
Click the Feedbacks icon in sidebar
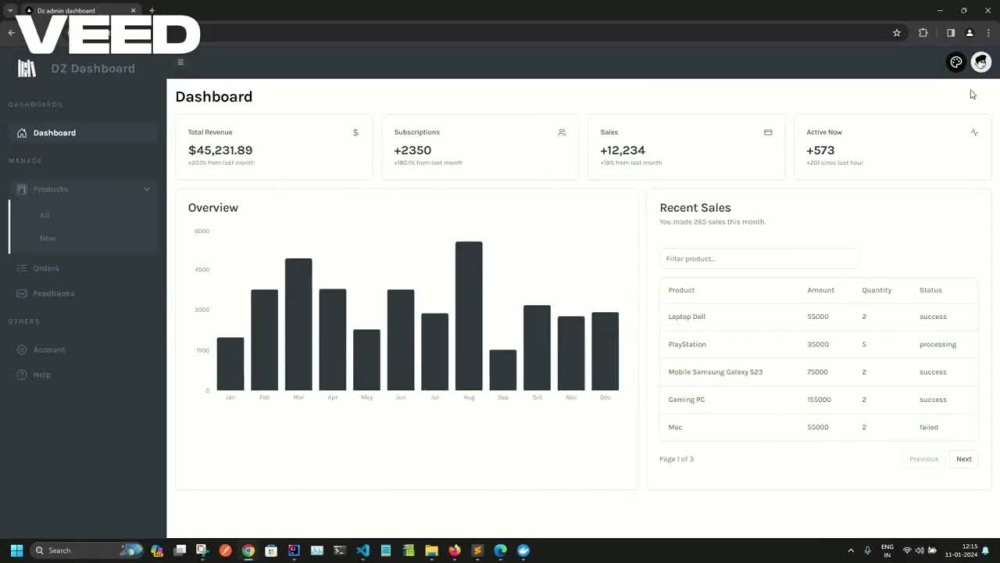point(22,293)
